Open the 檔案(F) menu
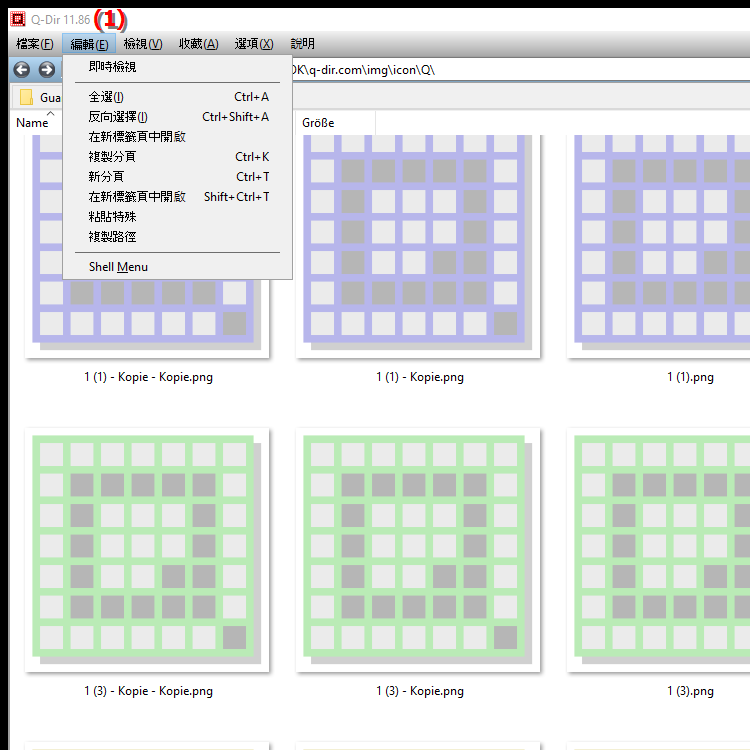Screen dimensions: 750x750 (x=34, y=44)
